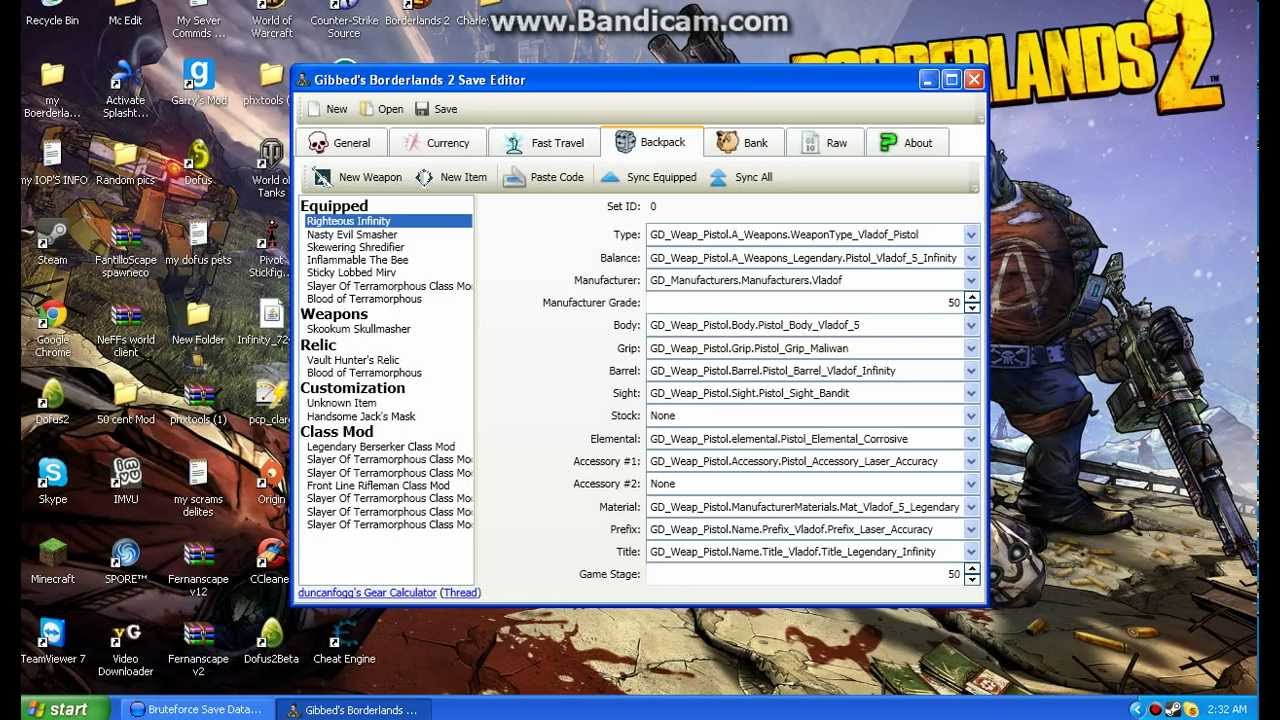Click the Save toolbar button
Viewport: 1280px width, 720px height.
[x=436, y=109]
